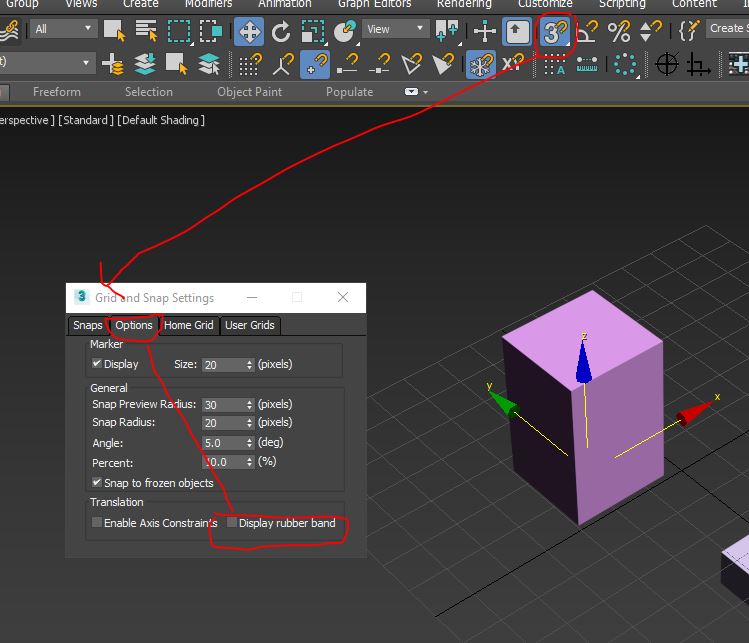This screenshot has width=749, height=643.
Task: Open the [Default Shading] viewport menu
Action: 161,120
